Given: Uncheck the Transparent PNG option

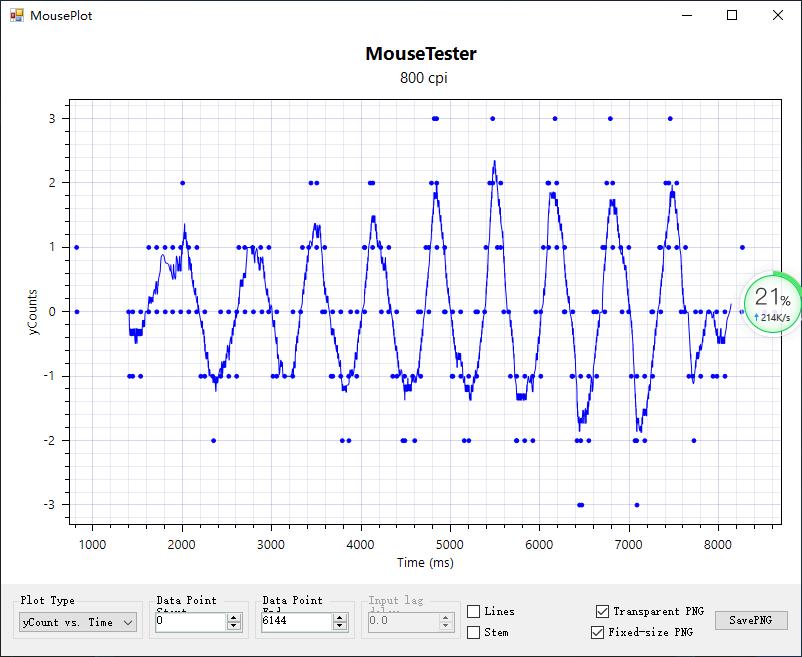Looking at the screenshot, I should click(602, 611).
